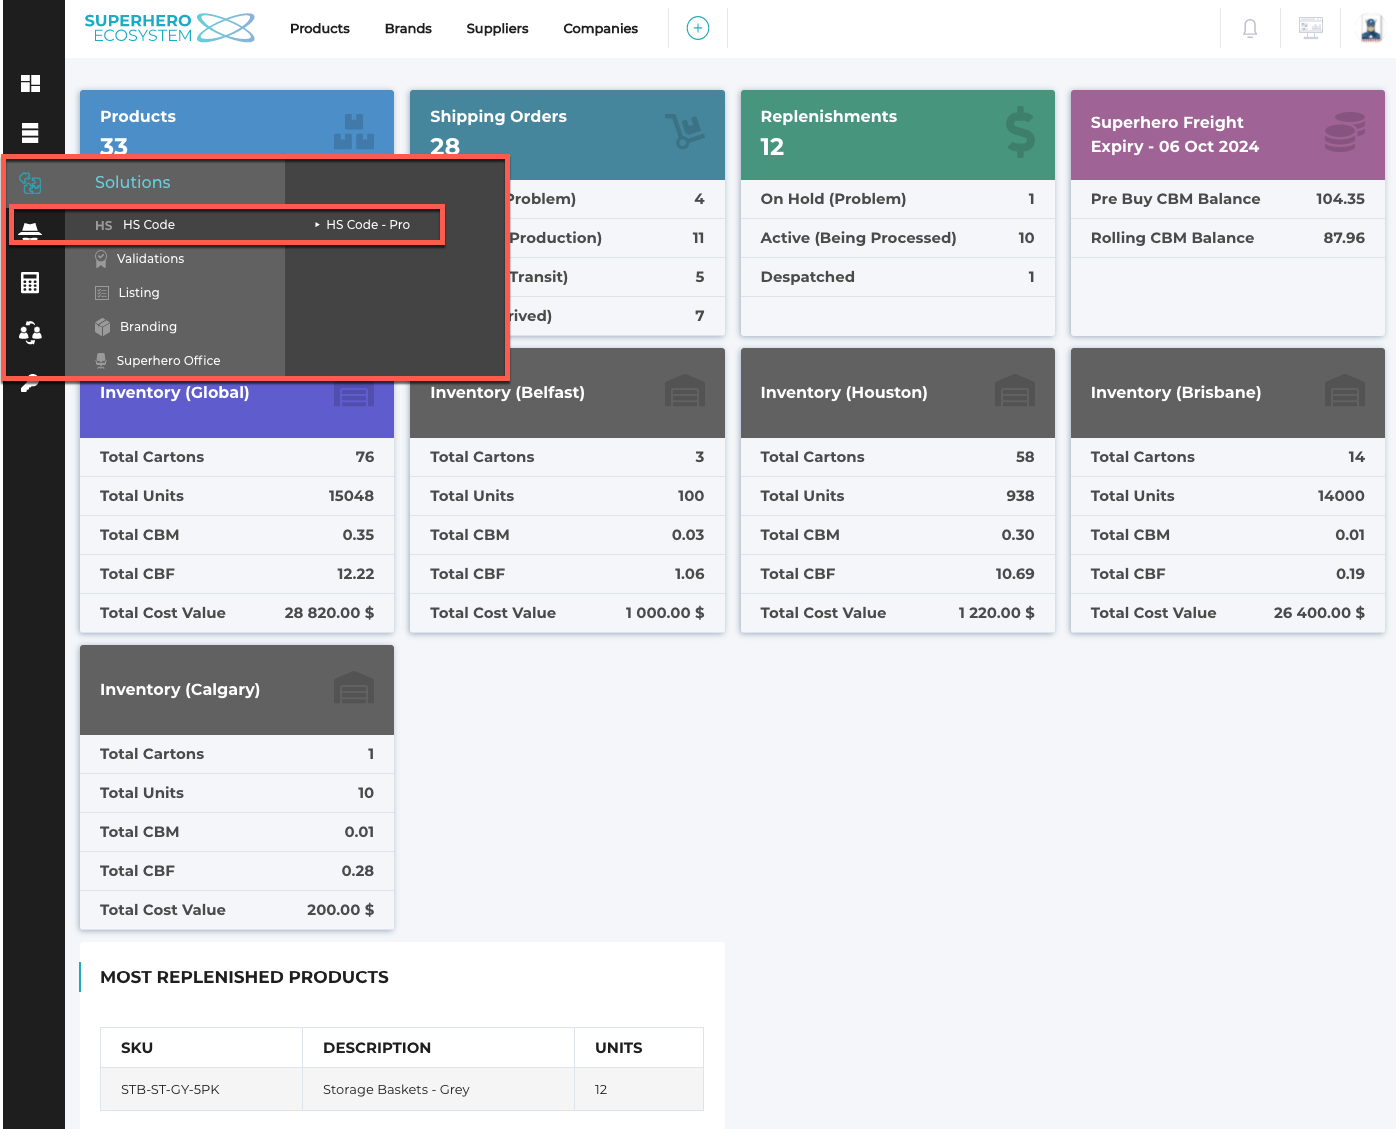
Task: Click the Superhero Office chair icon
Action: (x=101, y=361)
